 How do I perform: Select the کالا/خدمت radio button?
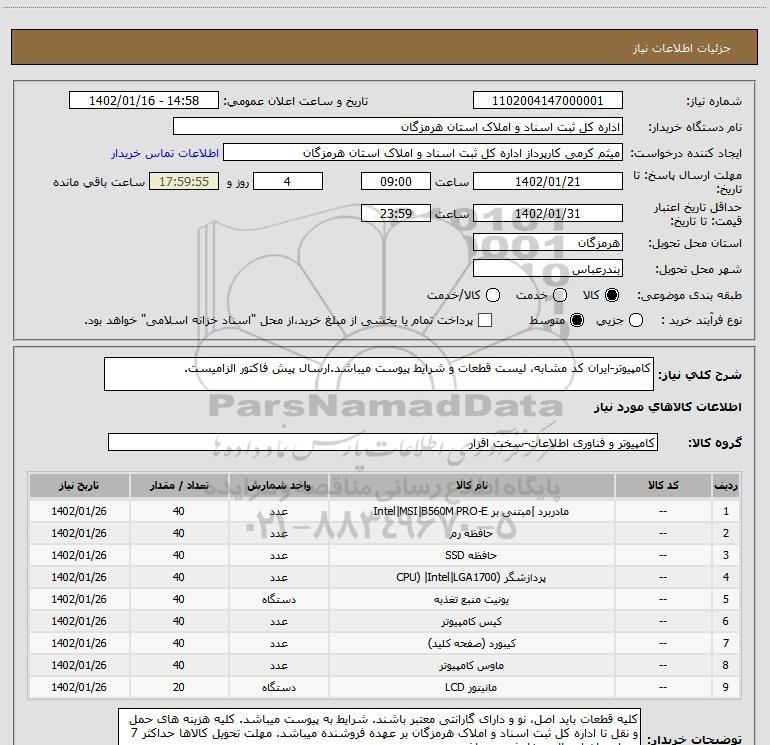[x=493, y=295]
